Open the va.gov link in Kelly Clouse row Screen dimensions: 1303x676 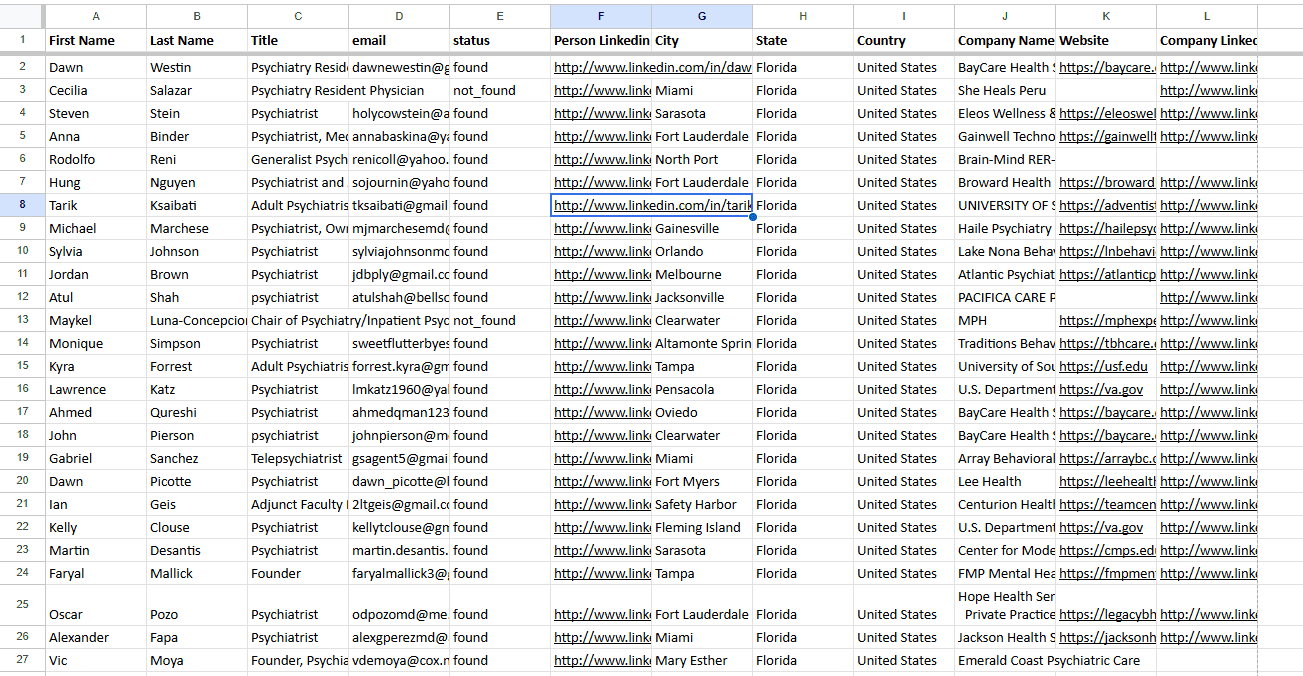click(1101, 528)
